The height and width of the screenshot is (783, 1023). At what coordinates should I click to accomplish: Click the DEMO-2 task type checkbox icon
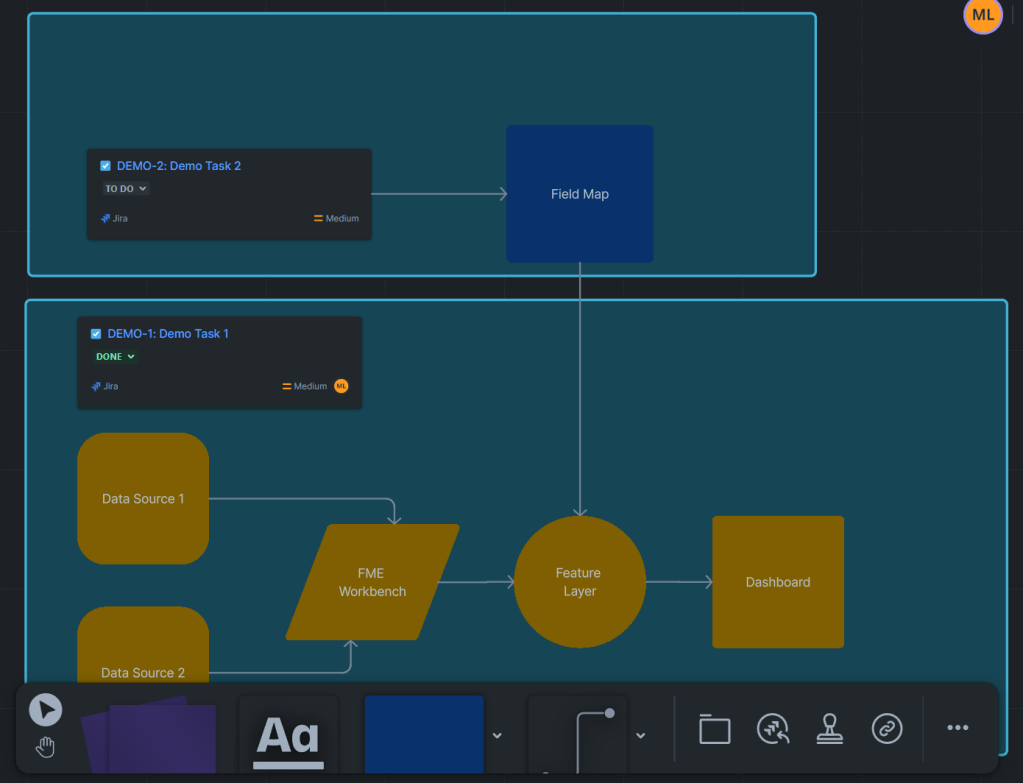coord(106,166)
